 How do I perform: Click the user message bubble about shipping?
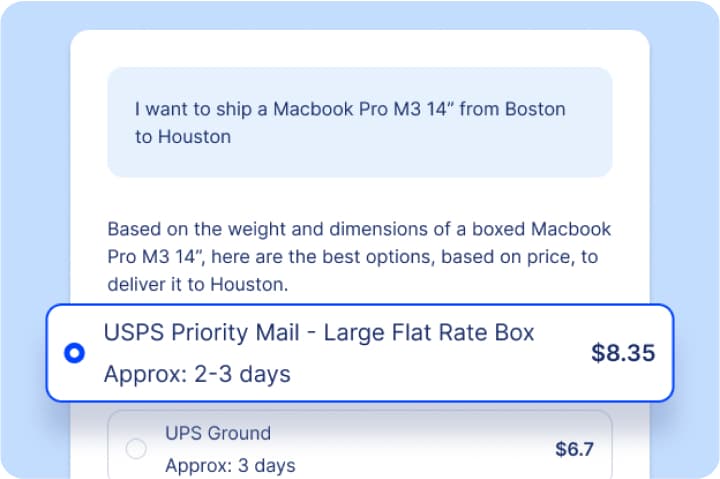point(359,122)
